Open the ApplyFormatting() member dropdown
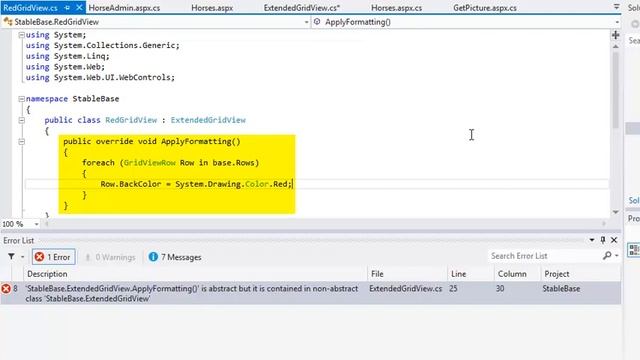 [x=617, y=22]
